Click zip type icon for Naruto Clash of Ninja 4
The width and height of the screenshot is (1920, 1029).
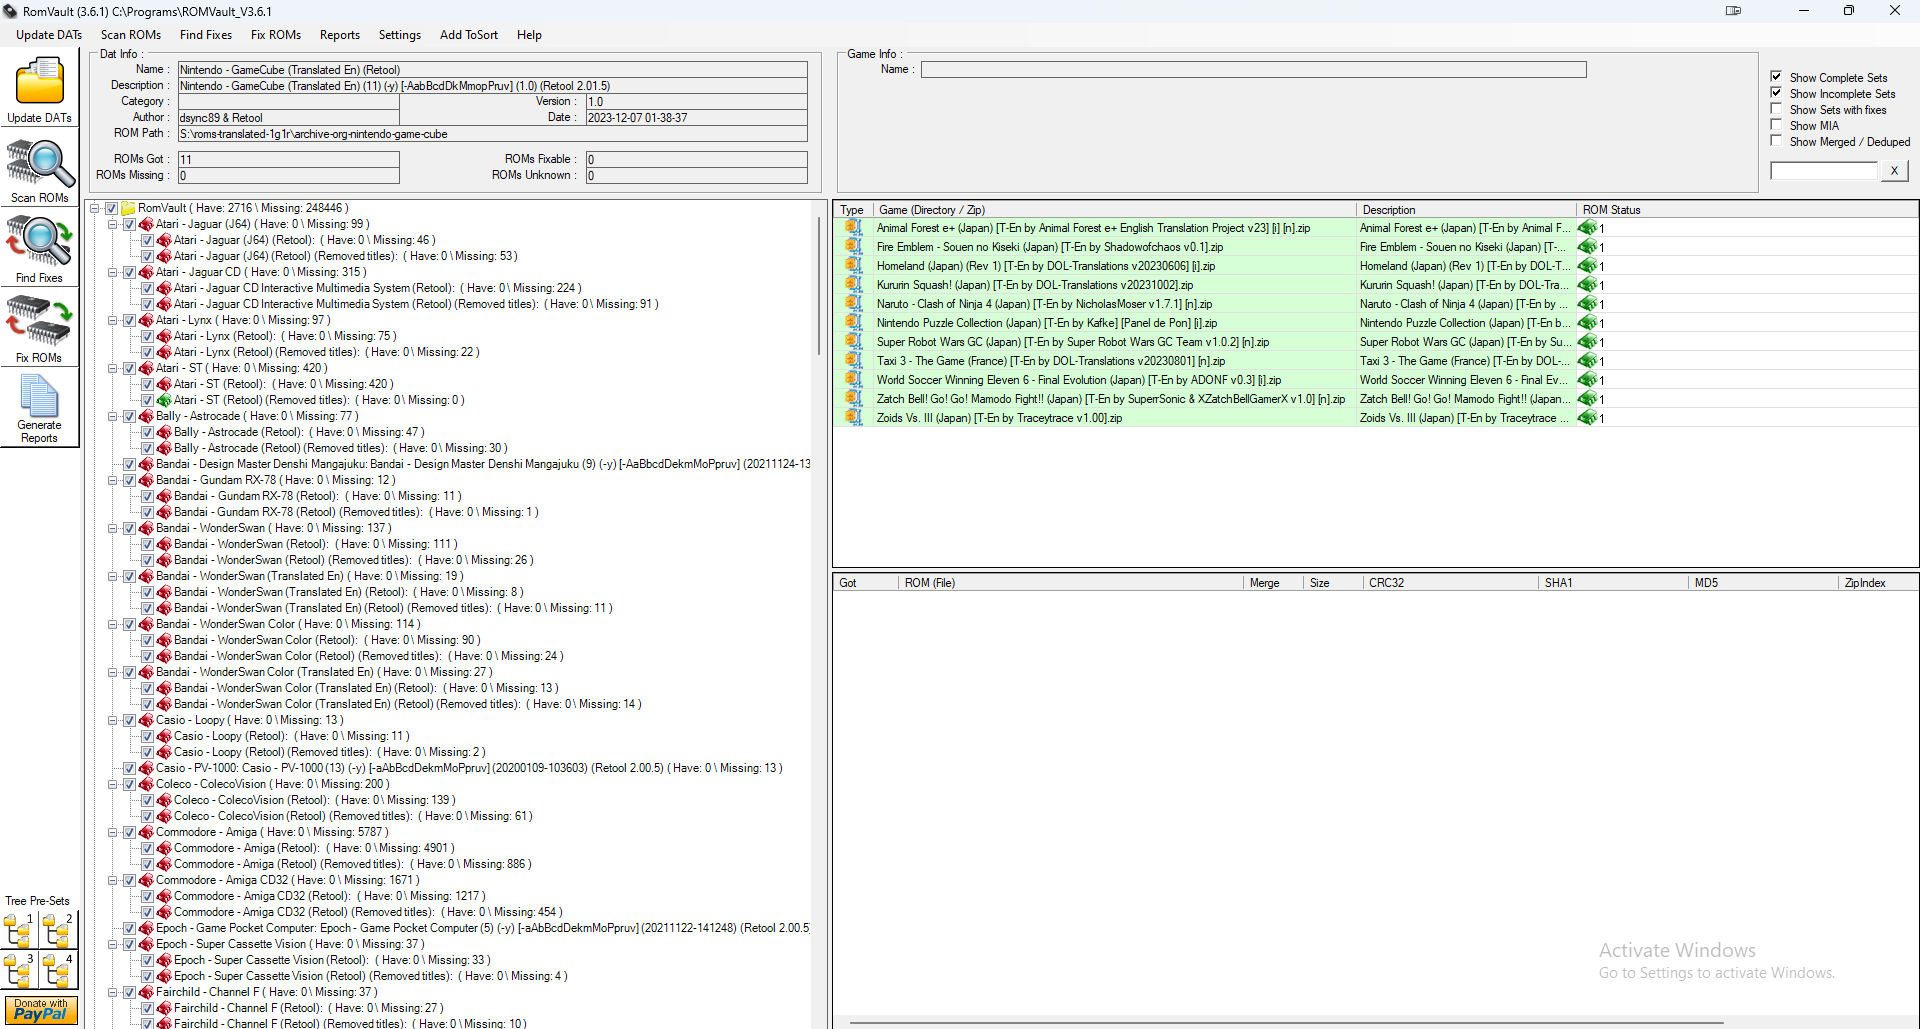(x=853, y=303)
